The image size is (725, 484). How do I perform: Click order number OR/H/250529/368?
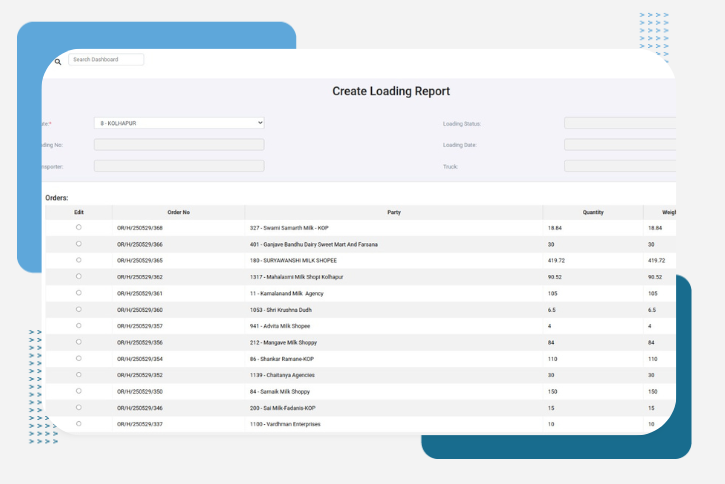140,228
